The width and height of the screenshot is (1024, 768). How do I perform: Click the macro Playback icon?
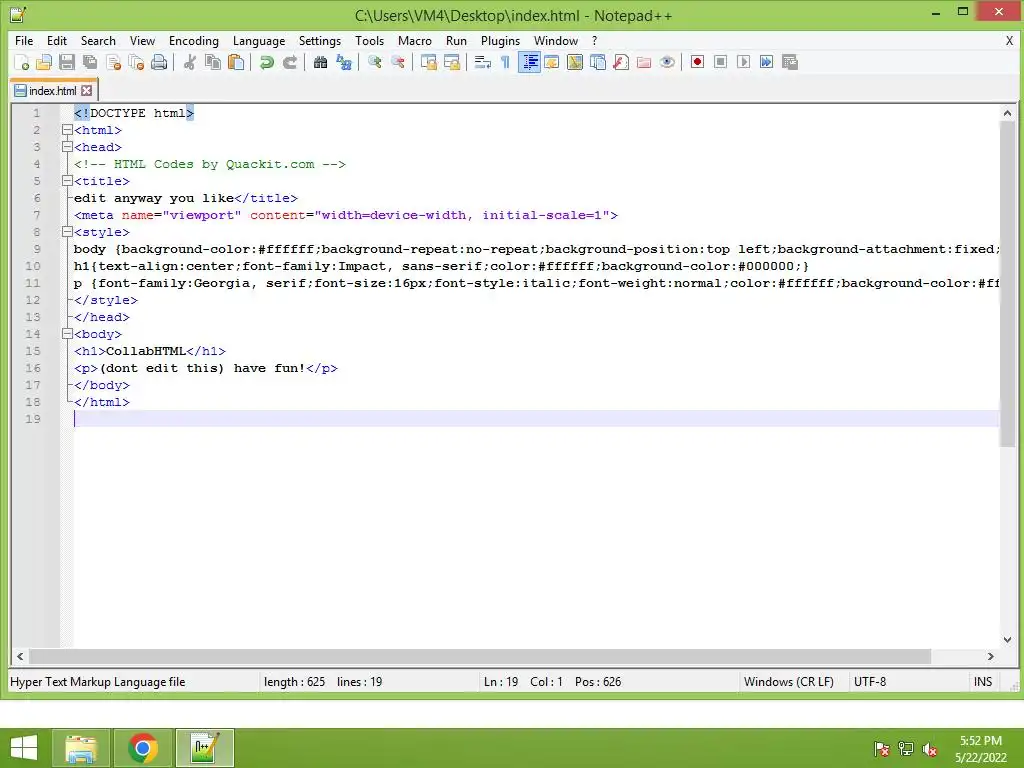coord(743,62)
